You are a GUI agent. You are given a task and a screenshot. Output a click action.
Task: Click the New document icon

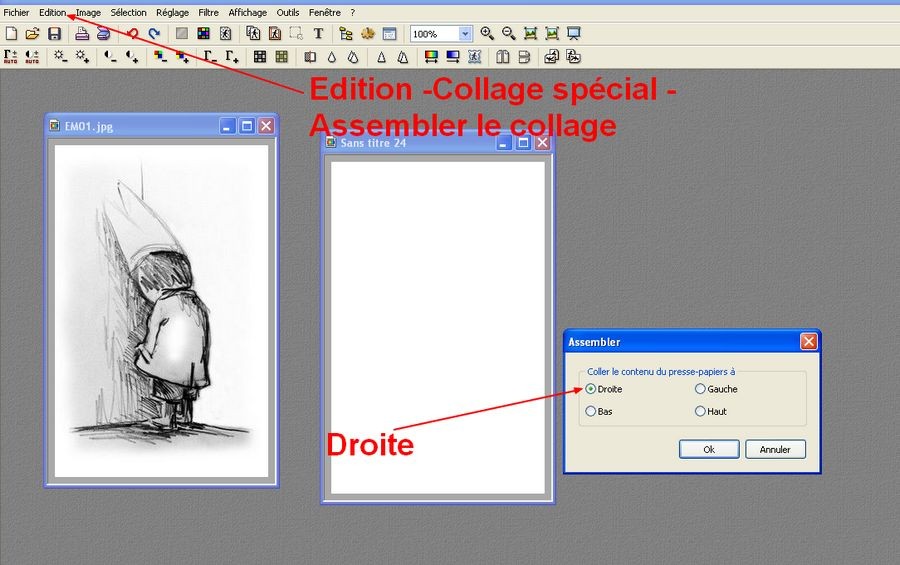tap(11, 34)
